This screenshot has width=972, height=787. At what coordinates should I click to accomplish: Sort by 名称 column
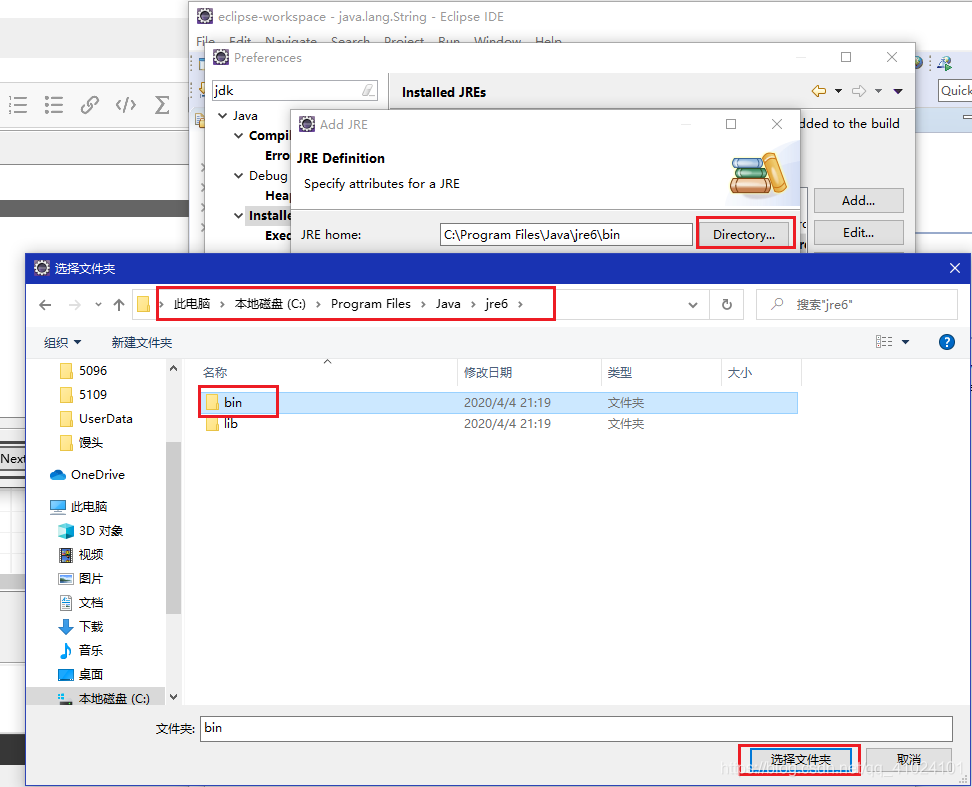(215, 372)
